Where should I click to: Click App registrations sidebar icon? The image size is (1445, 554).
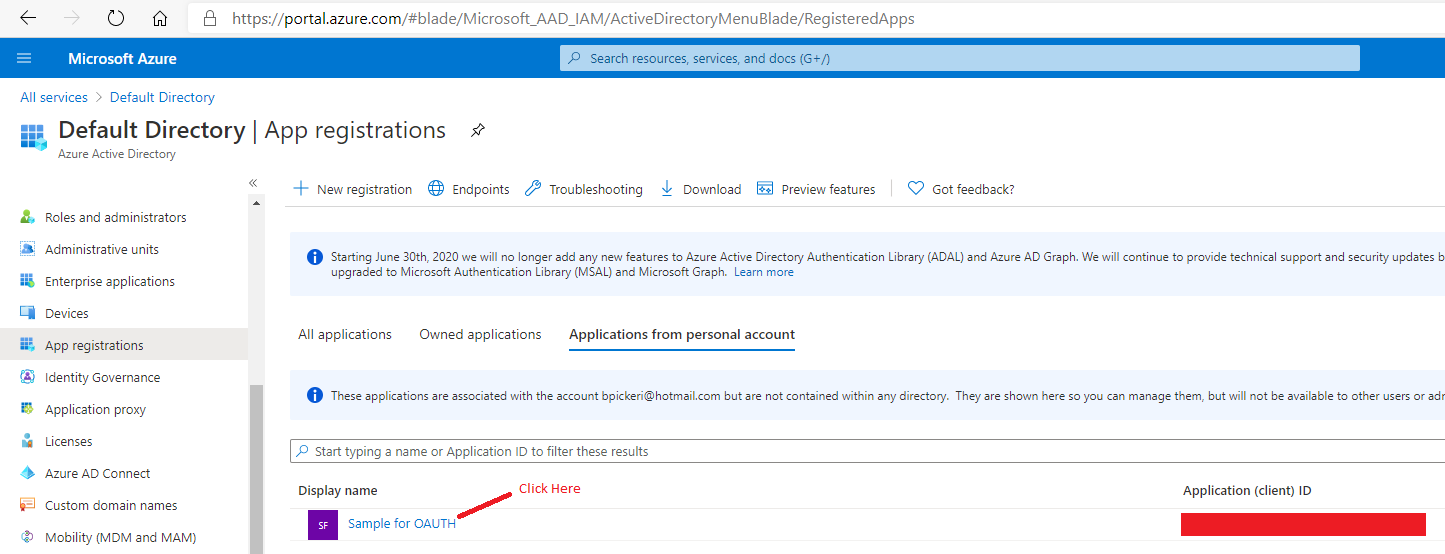coord(27,345)
